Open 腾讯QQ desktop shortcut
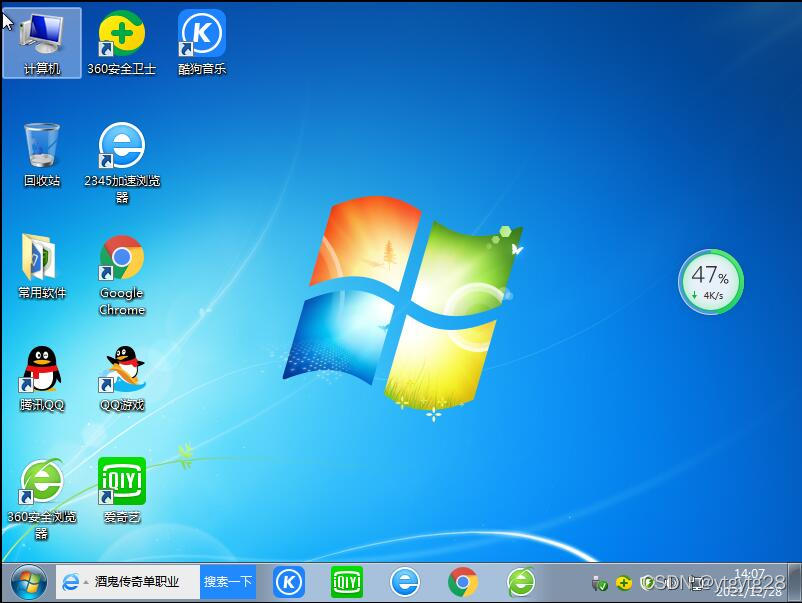This screenshot has width=802, height=603. pyautogui.click(x=41, y=379)
